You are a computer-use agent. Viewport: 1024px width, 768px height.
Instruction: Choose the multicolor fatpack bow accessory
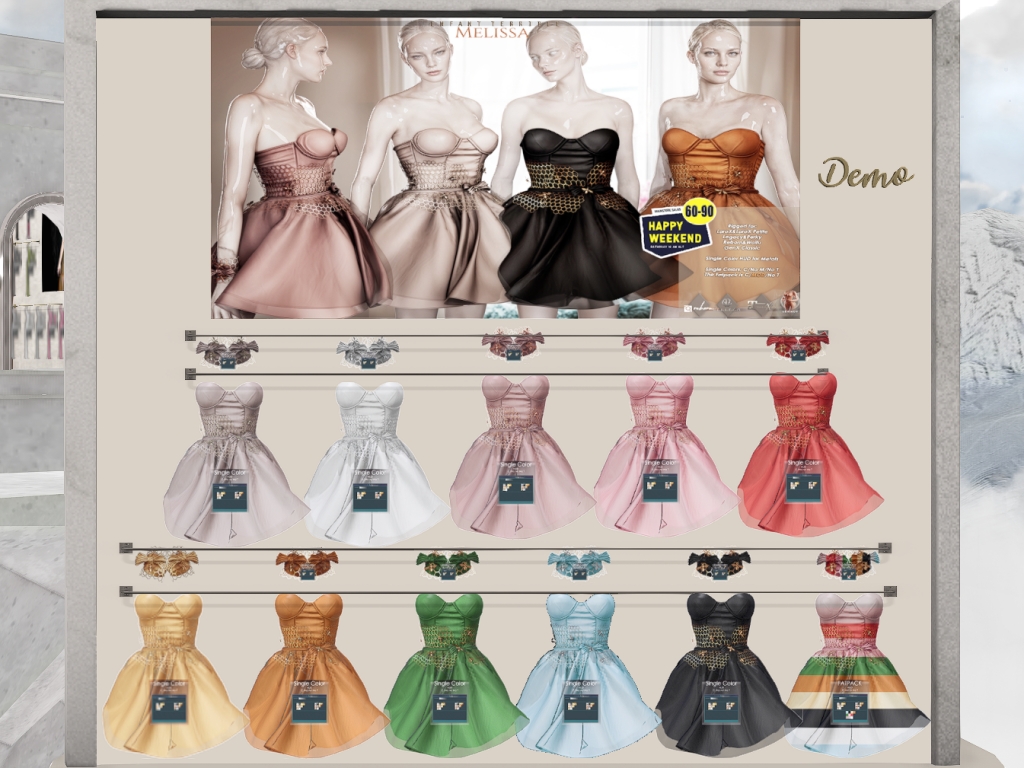coord(847,565)
